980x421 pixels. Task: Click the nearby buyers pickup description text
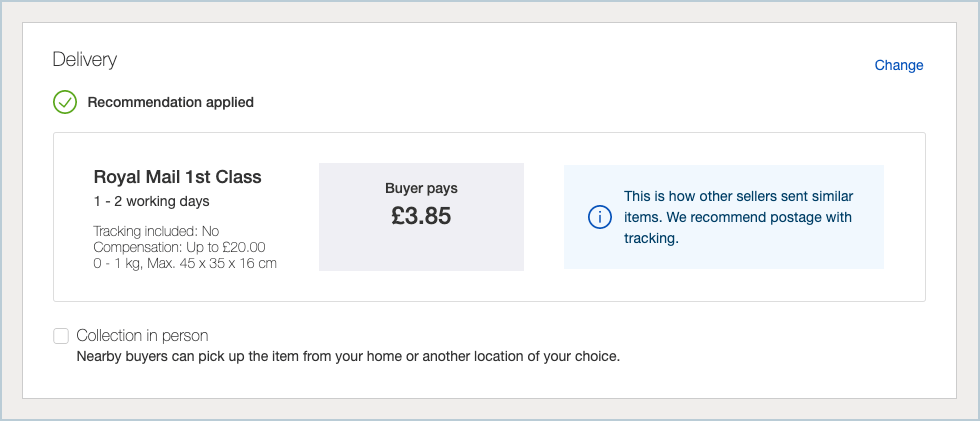tap(348, 358)
